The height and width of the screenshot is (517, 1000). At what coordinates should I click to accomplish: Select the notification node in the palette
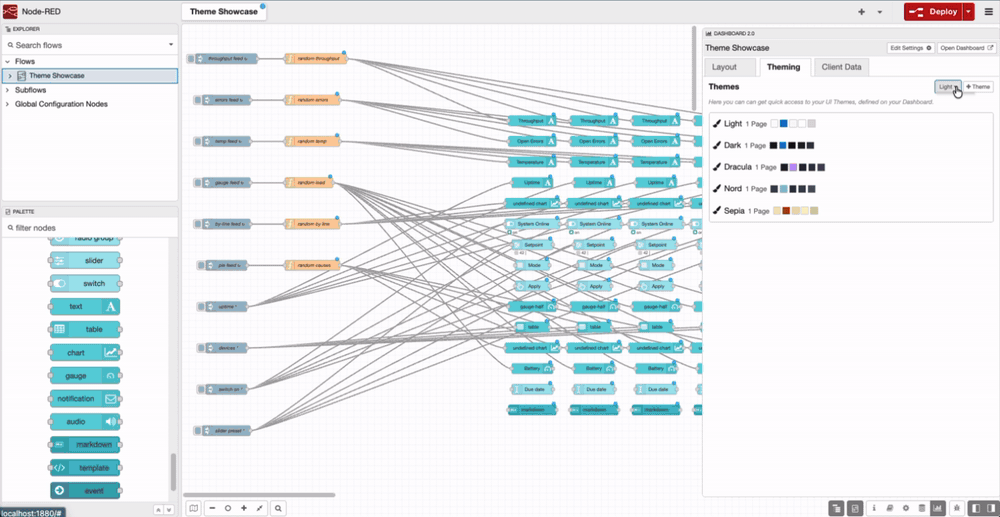click(85, 399)
